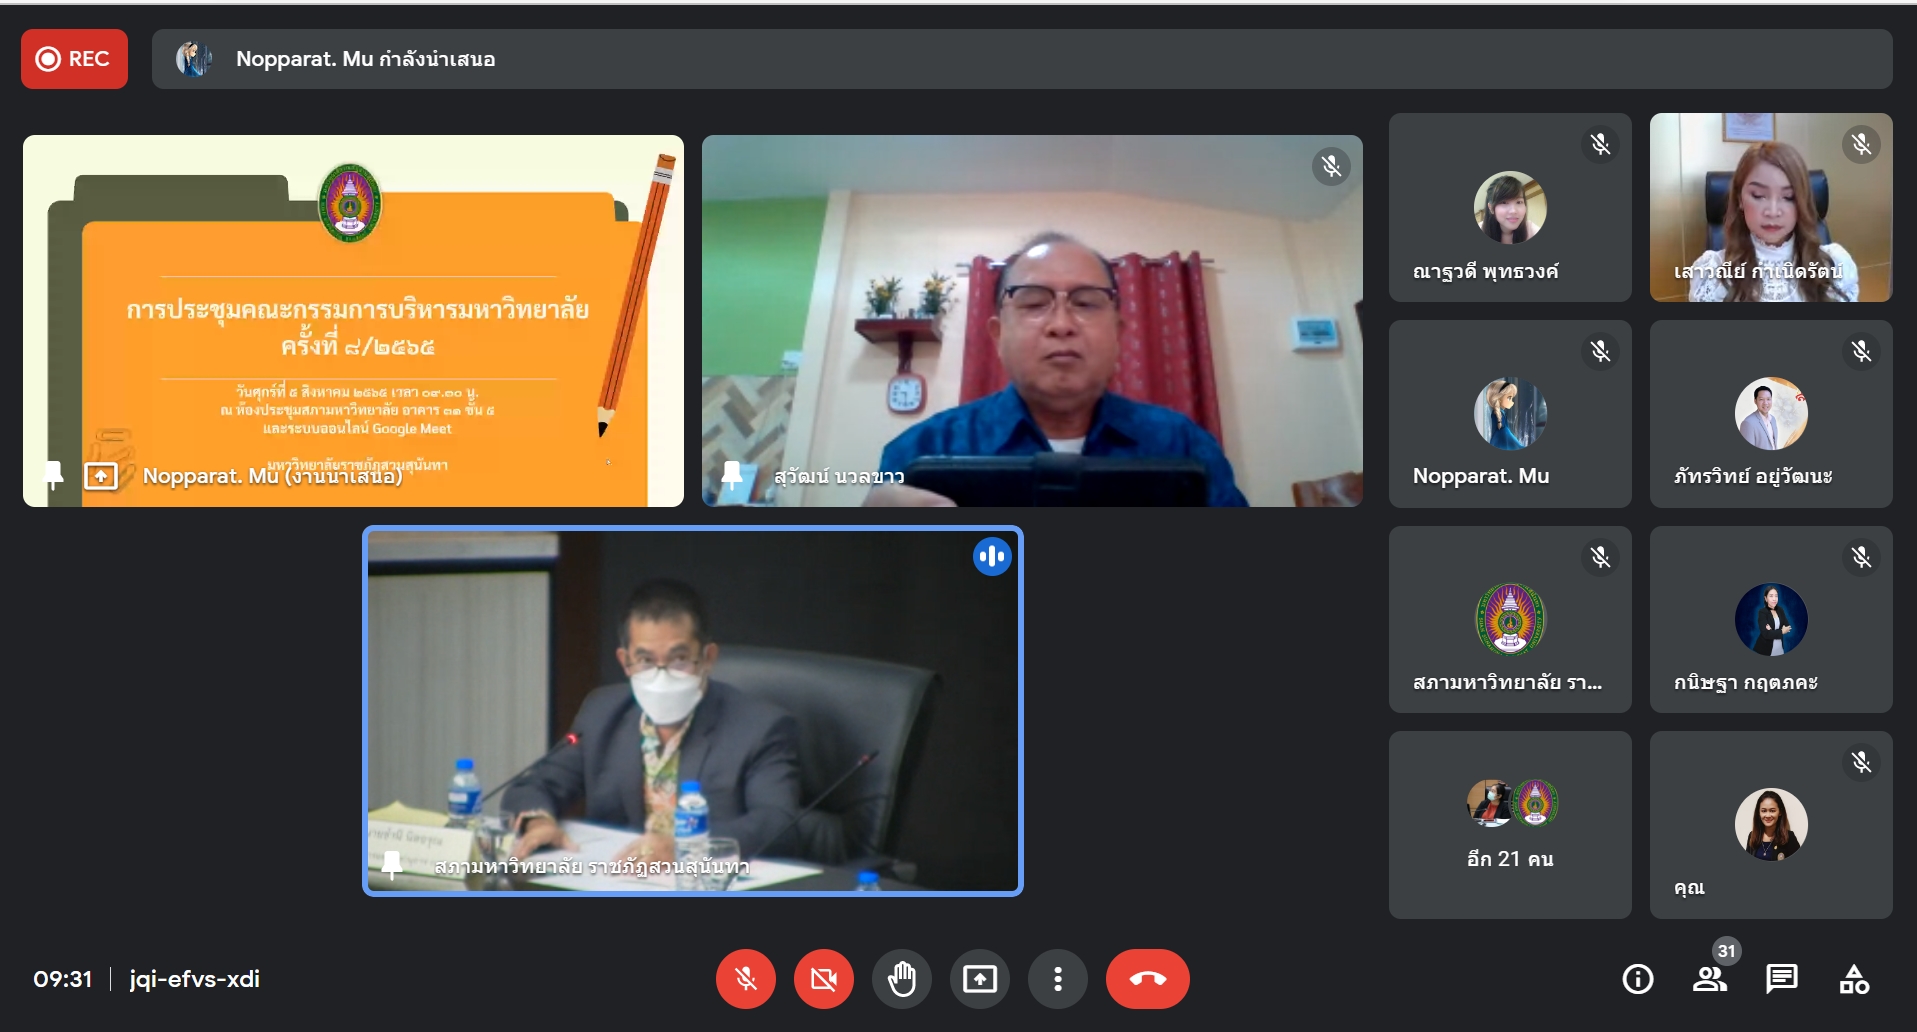1917x1032 pixels.
Task: Click pin icon on สุวัฒน์ นวลขาว tile
Action: (732, 475)
